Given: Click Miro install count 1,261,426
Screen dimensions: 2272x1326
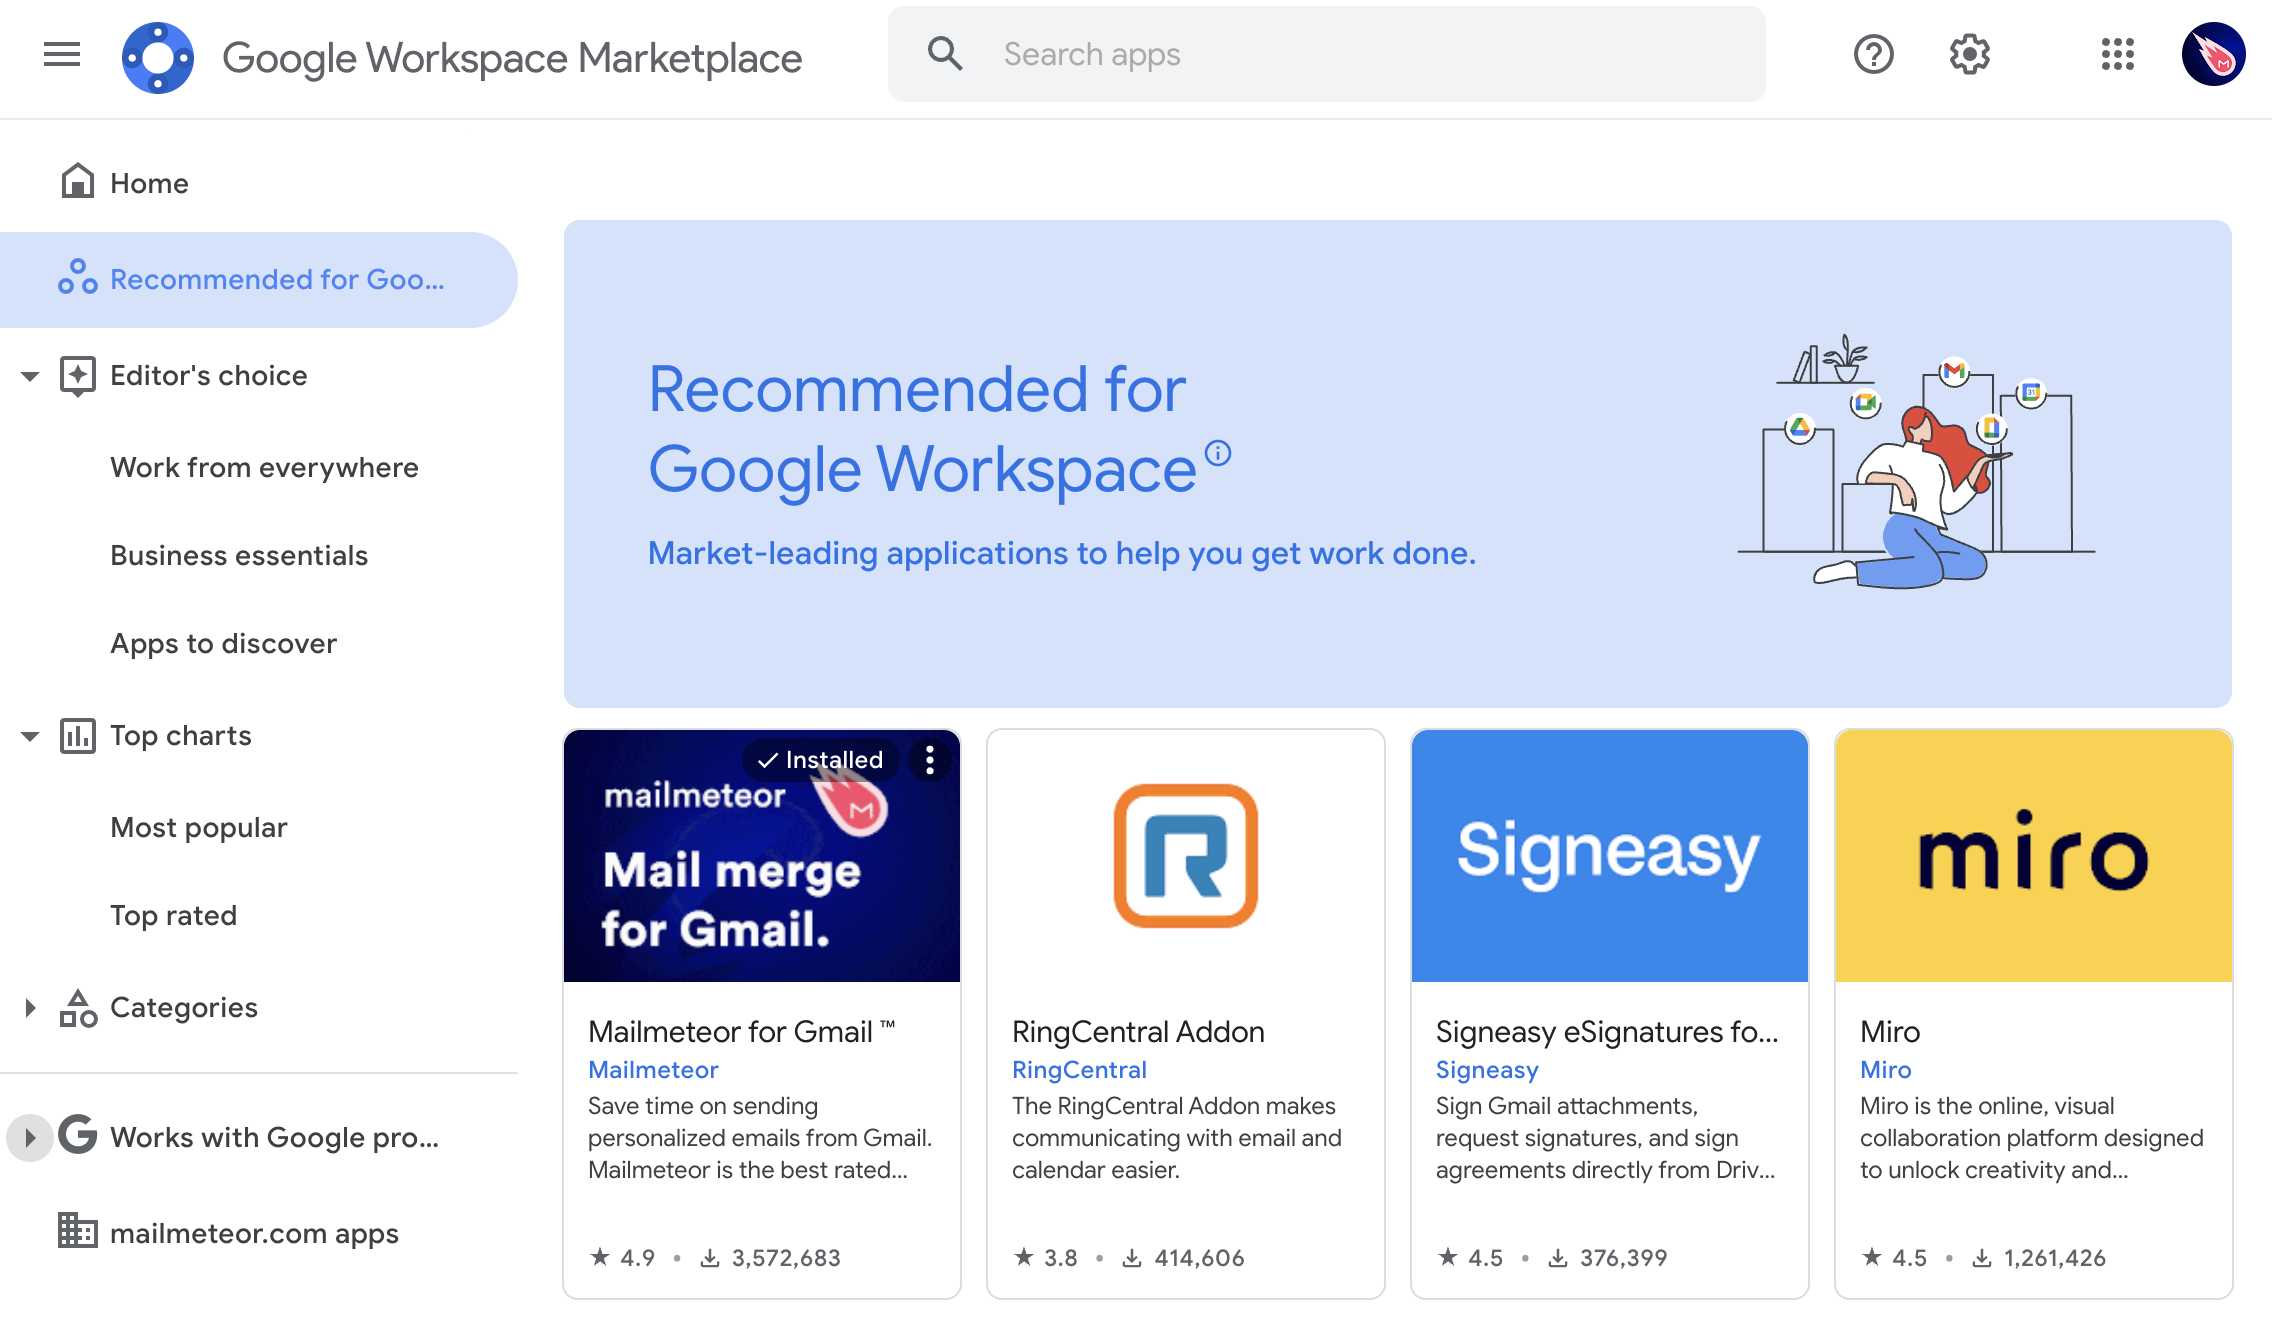Looking at the screenshot, I should click(x=2038, y=1257).
